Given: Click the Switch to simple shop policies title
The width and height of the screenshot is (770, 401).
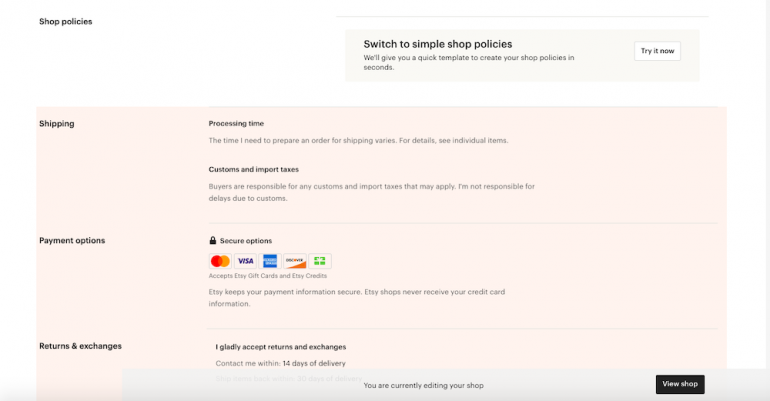Looking at the screenshot, I should pyautogui.click(x=438, y=44).
